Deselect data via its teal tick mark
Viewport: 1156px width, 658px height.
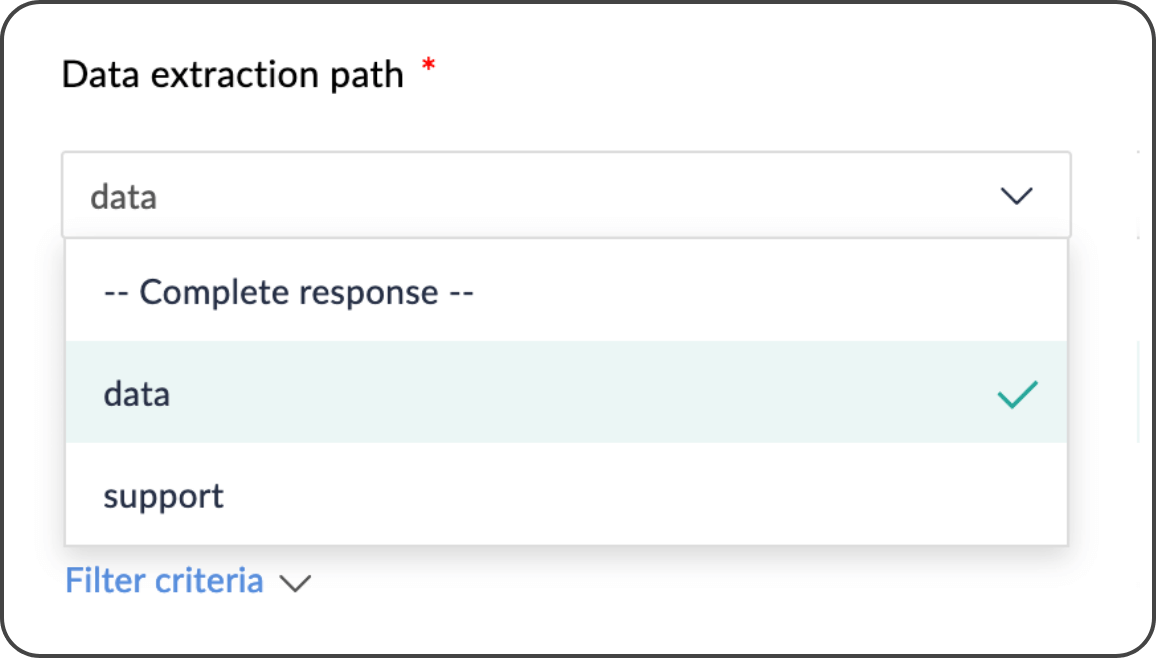tap(1017, 395)
